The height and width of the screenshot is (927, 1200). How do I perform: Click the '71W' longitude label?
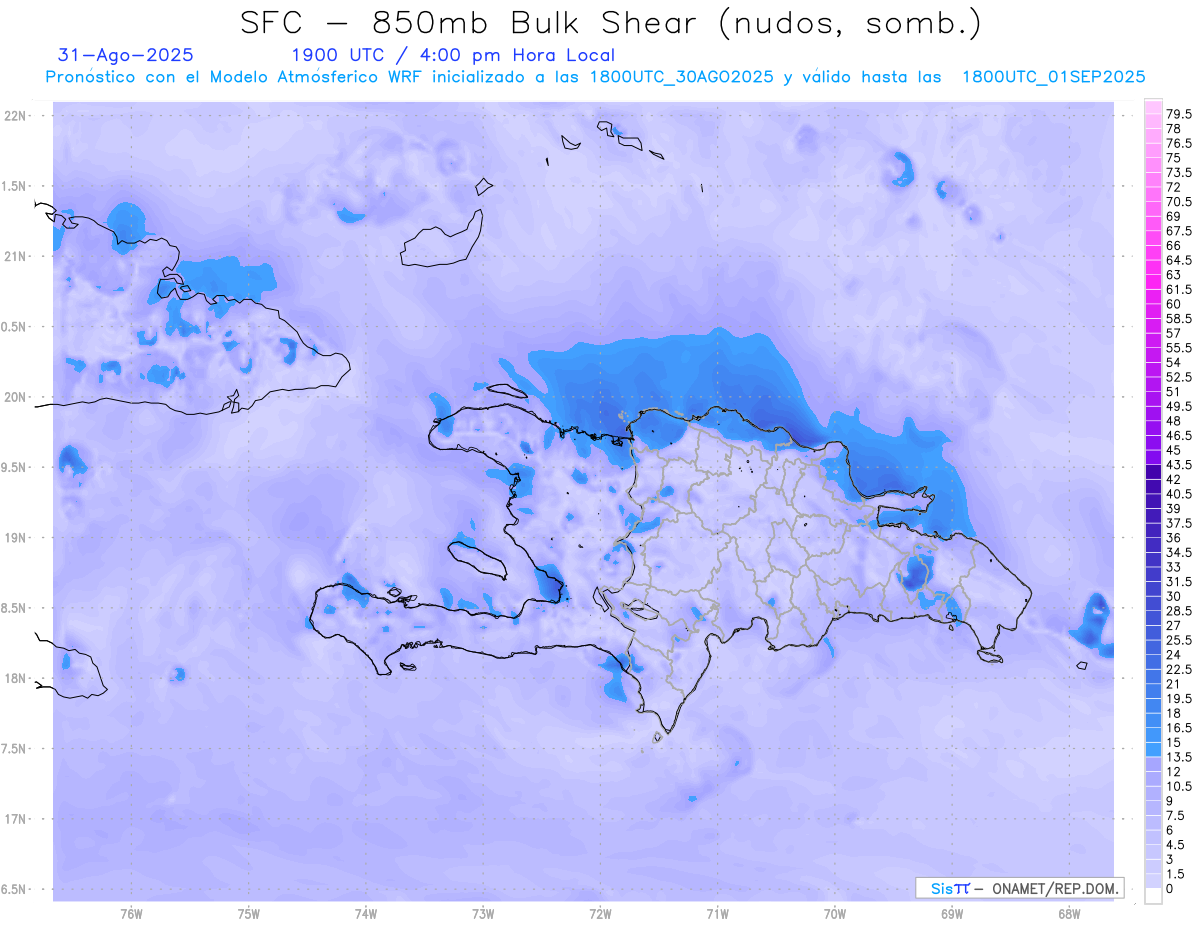tap(717, 914)
